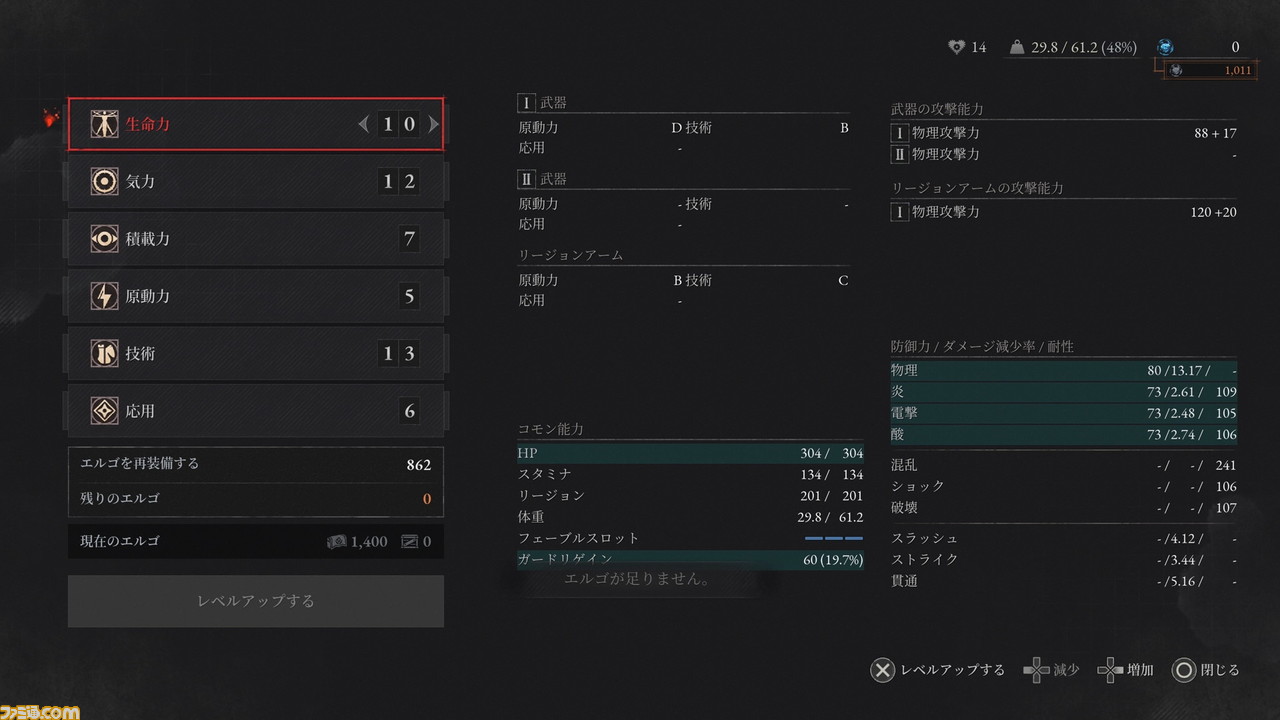
Task: Click the HP 304 / 304 row
Action: point(690,453)
